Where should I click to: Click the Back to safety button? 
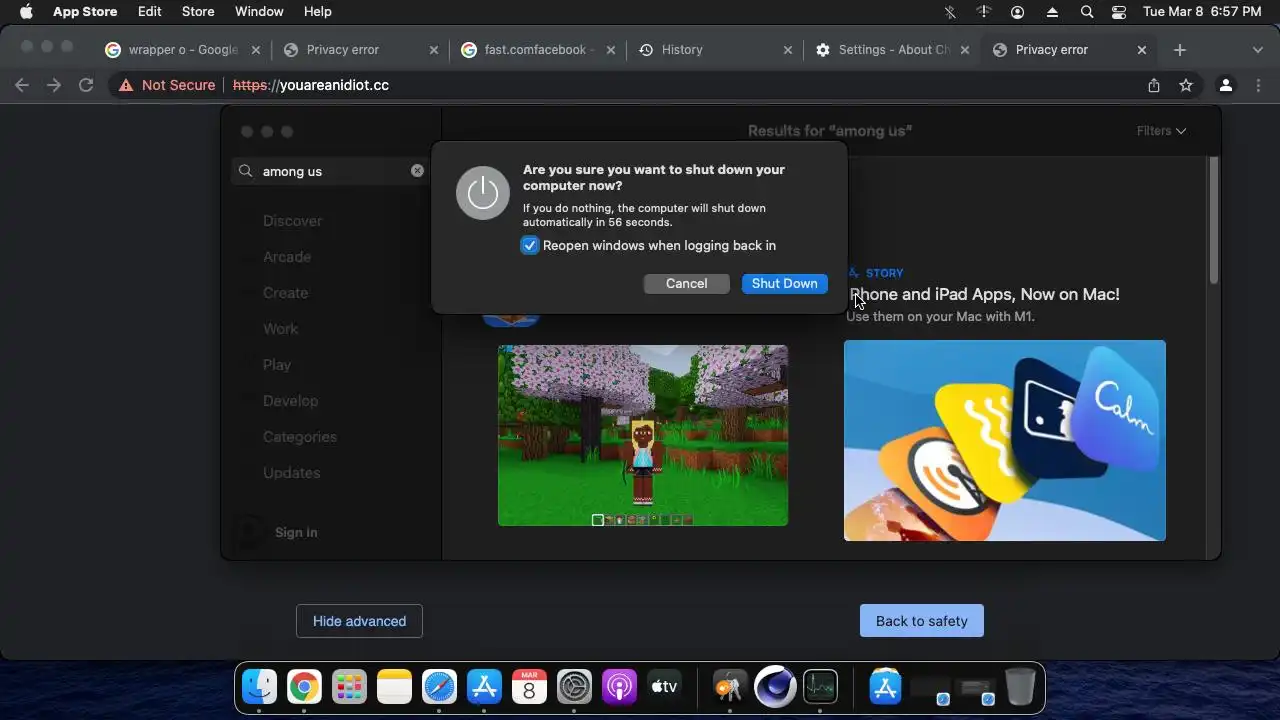pos(921,620)
